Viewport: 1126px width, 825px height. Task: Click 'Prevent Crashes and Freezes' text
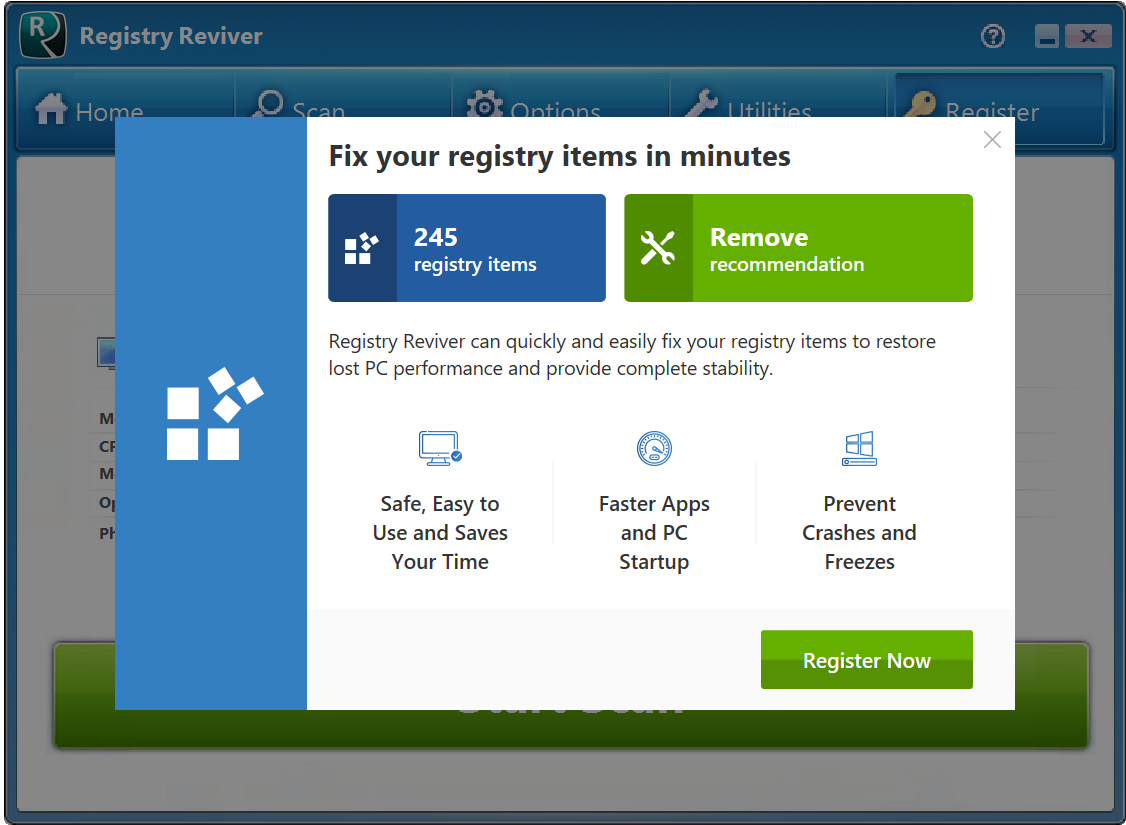[859, 532]
